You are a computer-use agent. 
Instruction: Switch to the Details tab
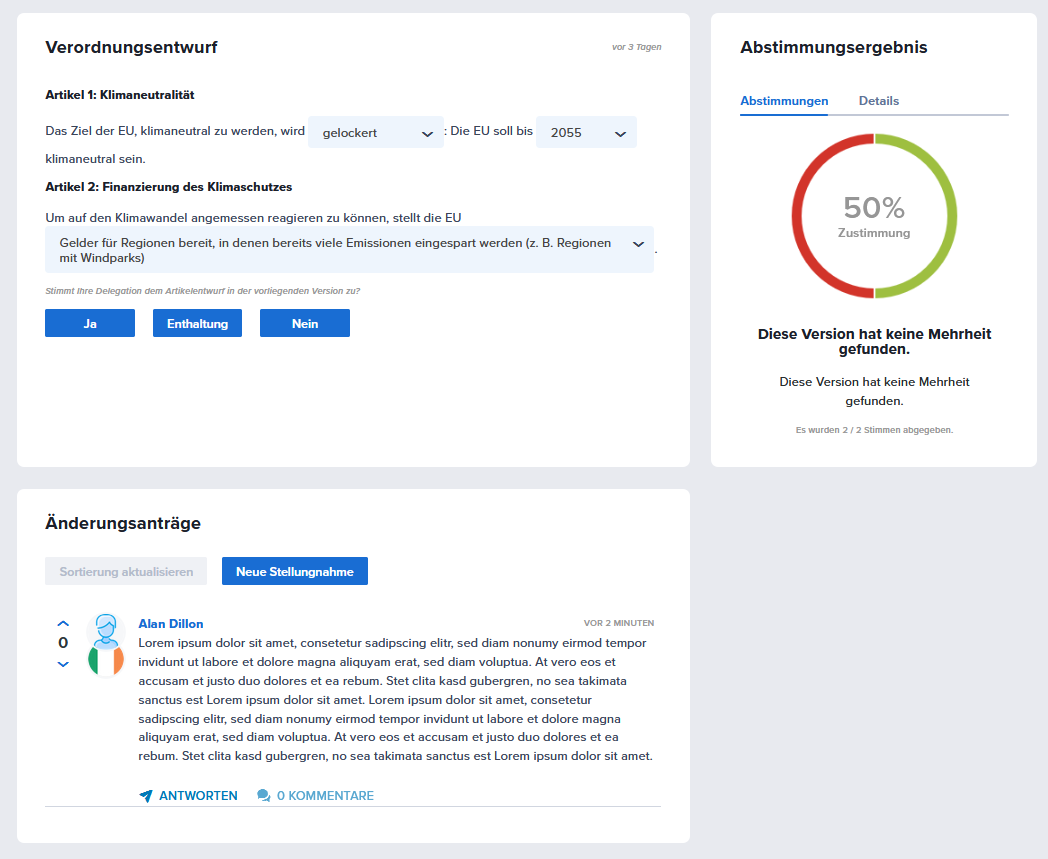coord(878,101)
